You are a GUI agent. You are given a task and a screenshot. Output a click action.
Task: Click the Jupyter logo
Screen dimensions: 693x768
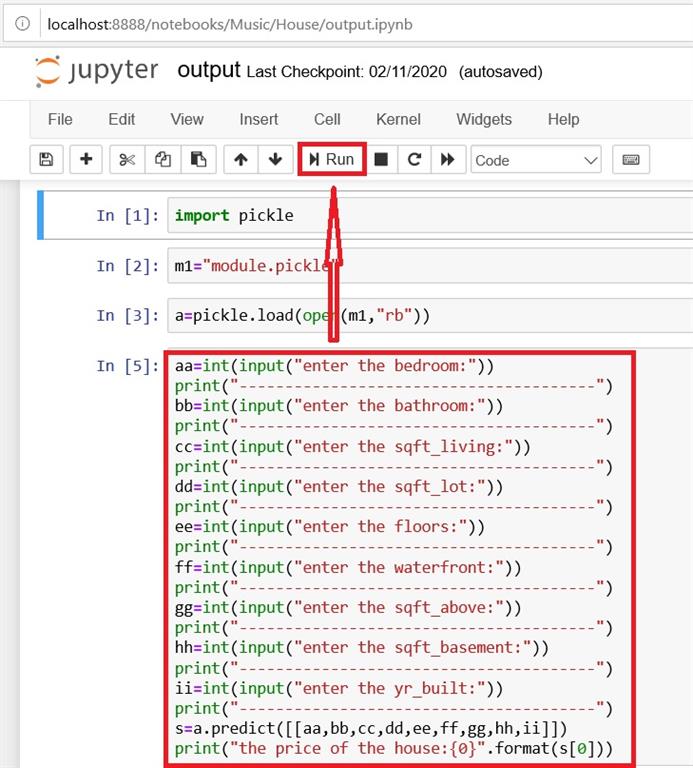[x=96, y=72]
